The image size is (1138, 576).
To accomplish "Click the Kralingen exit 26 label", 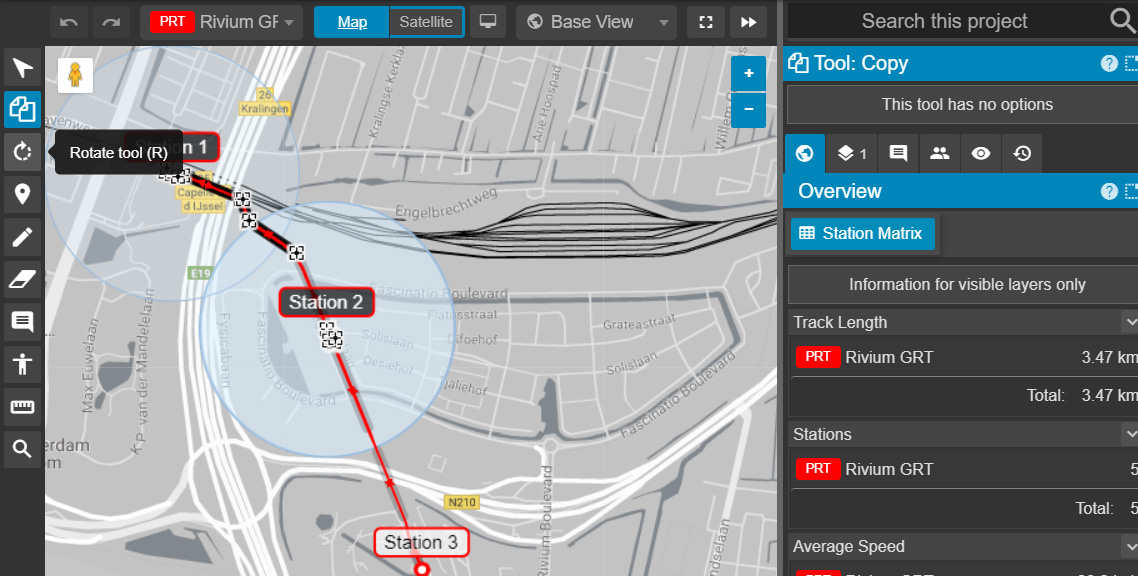I will [265, 102].
